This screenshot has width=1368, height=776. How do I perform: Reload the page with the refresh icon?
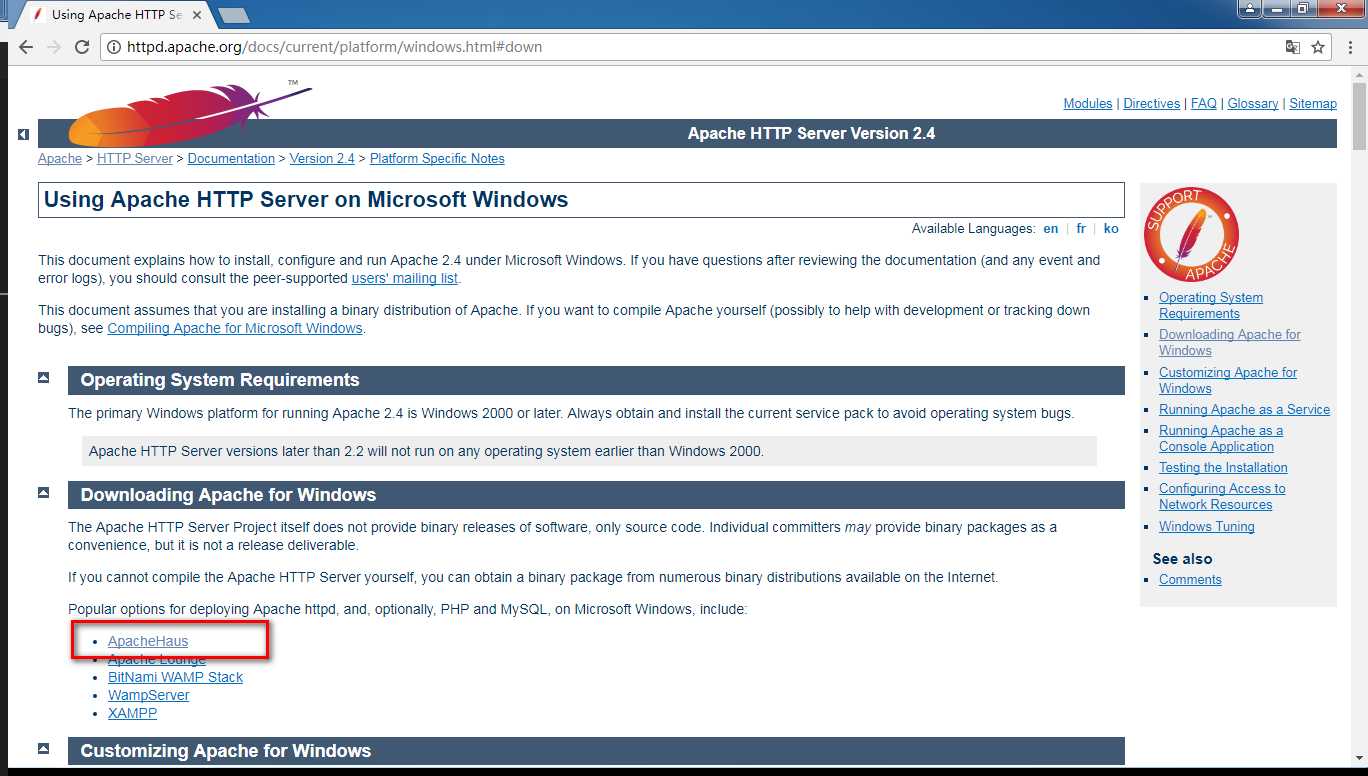[x=82, y=47]
